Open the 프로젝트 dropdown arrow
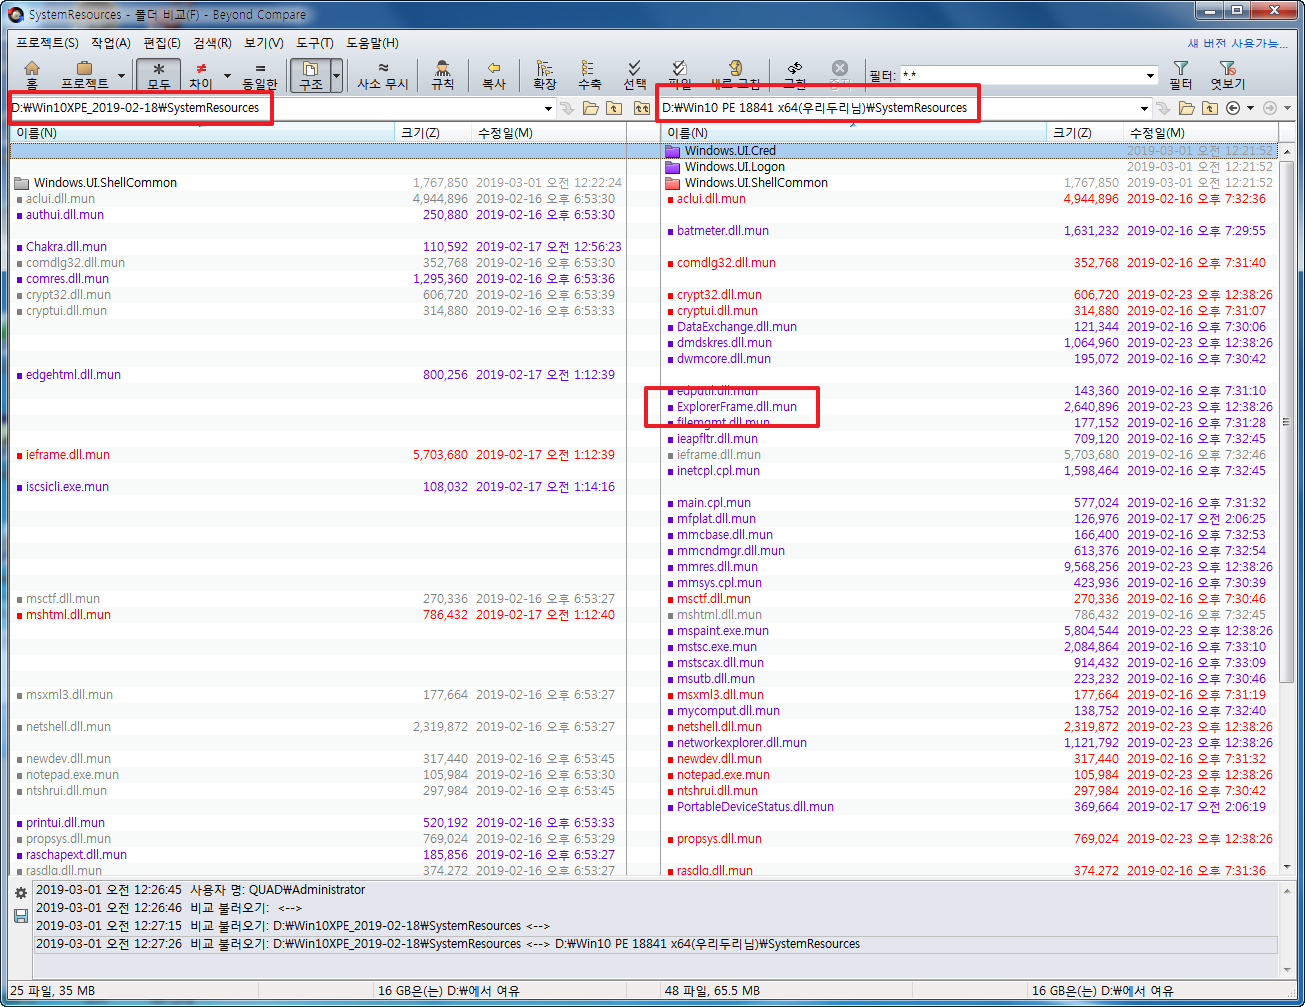 (122, 75)
